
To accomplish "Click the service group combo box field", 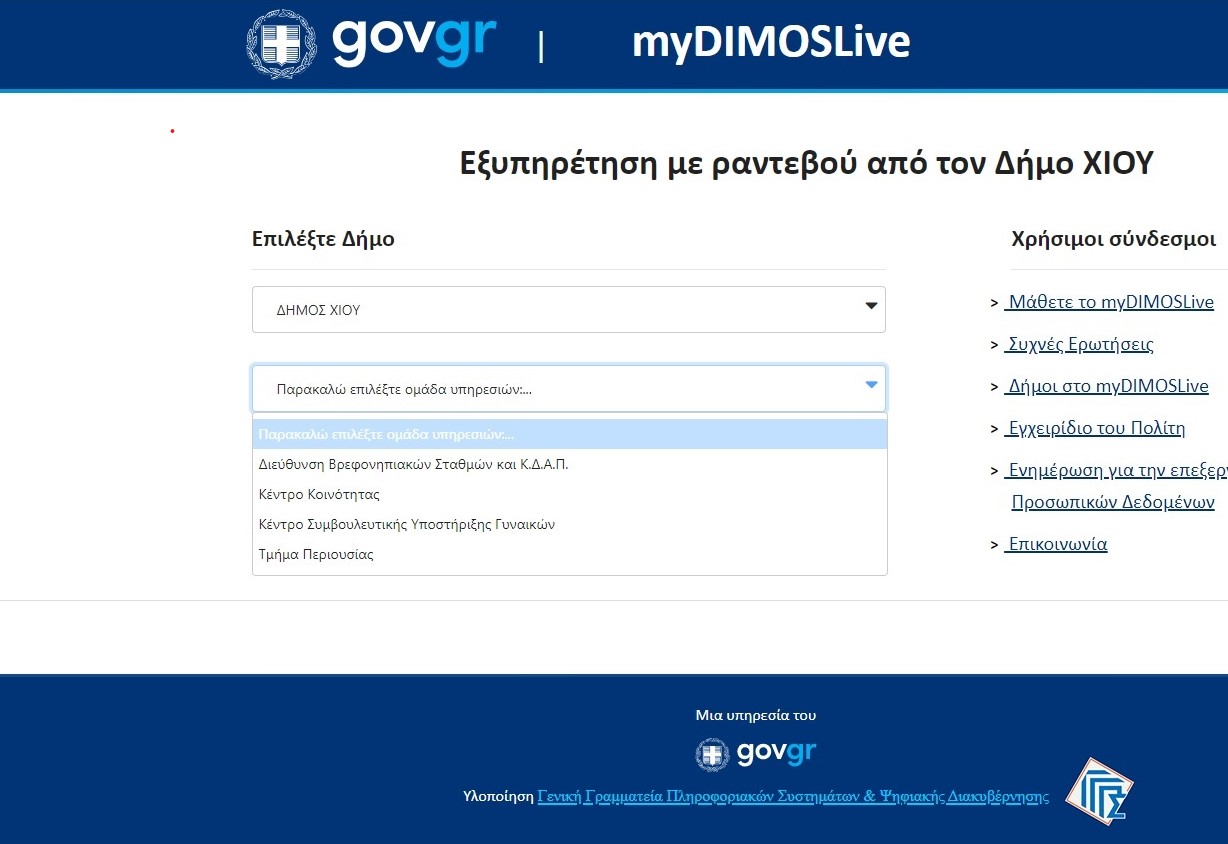I will click(x=569, y=388).
